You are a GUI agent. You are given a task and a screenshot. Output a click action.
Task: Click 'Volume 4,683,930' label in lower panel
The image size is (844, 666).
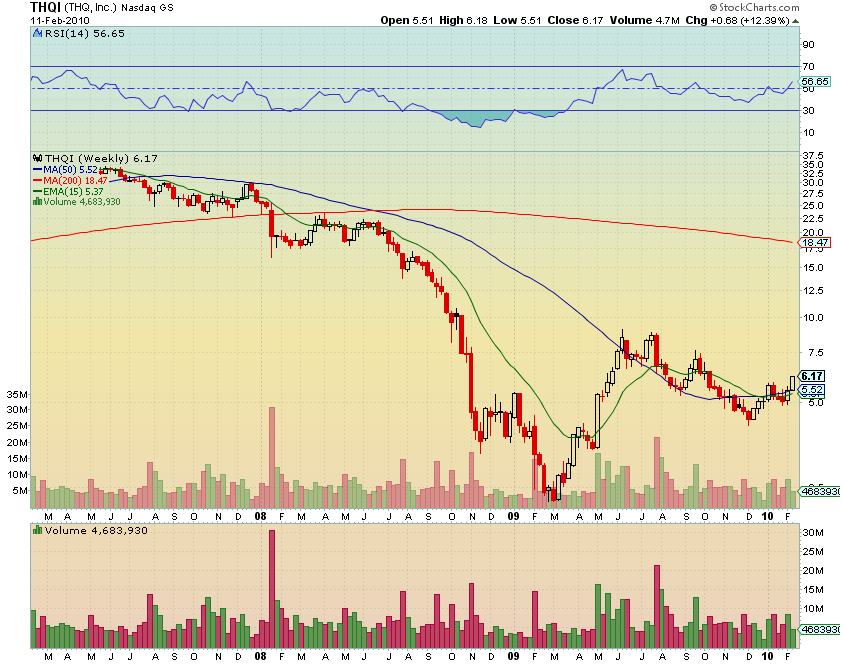click(x=96, y=530)
